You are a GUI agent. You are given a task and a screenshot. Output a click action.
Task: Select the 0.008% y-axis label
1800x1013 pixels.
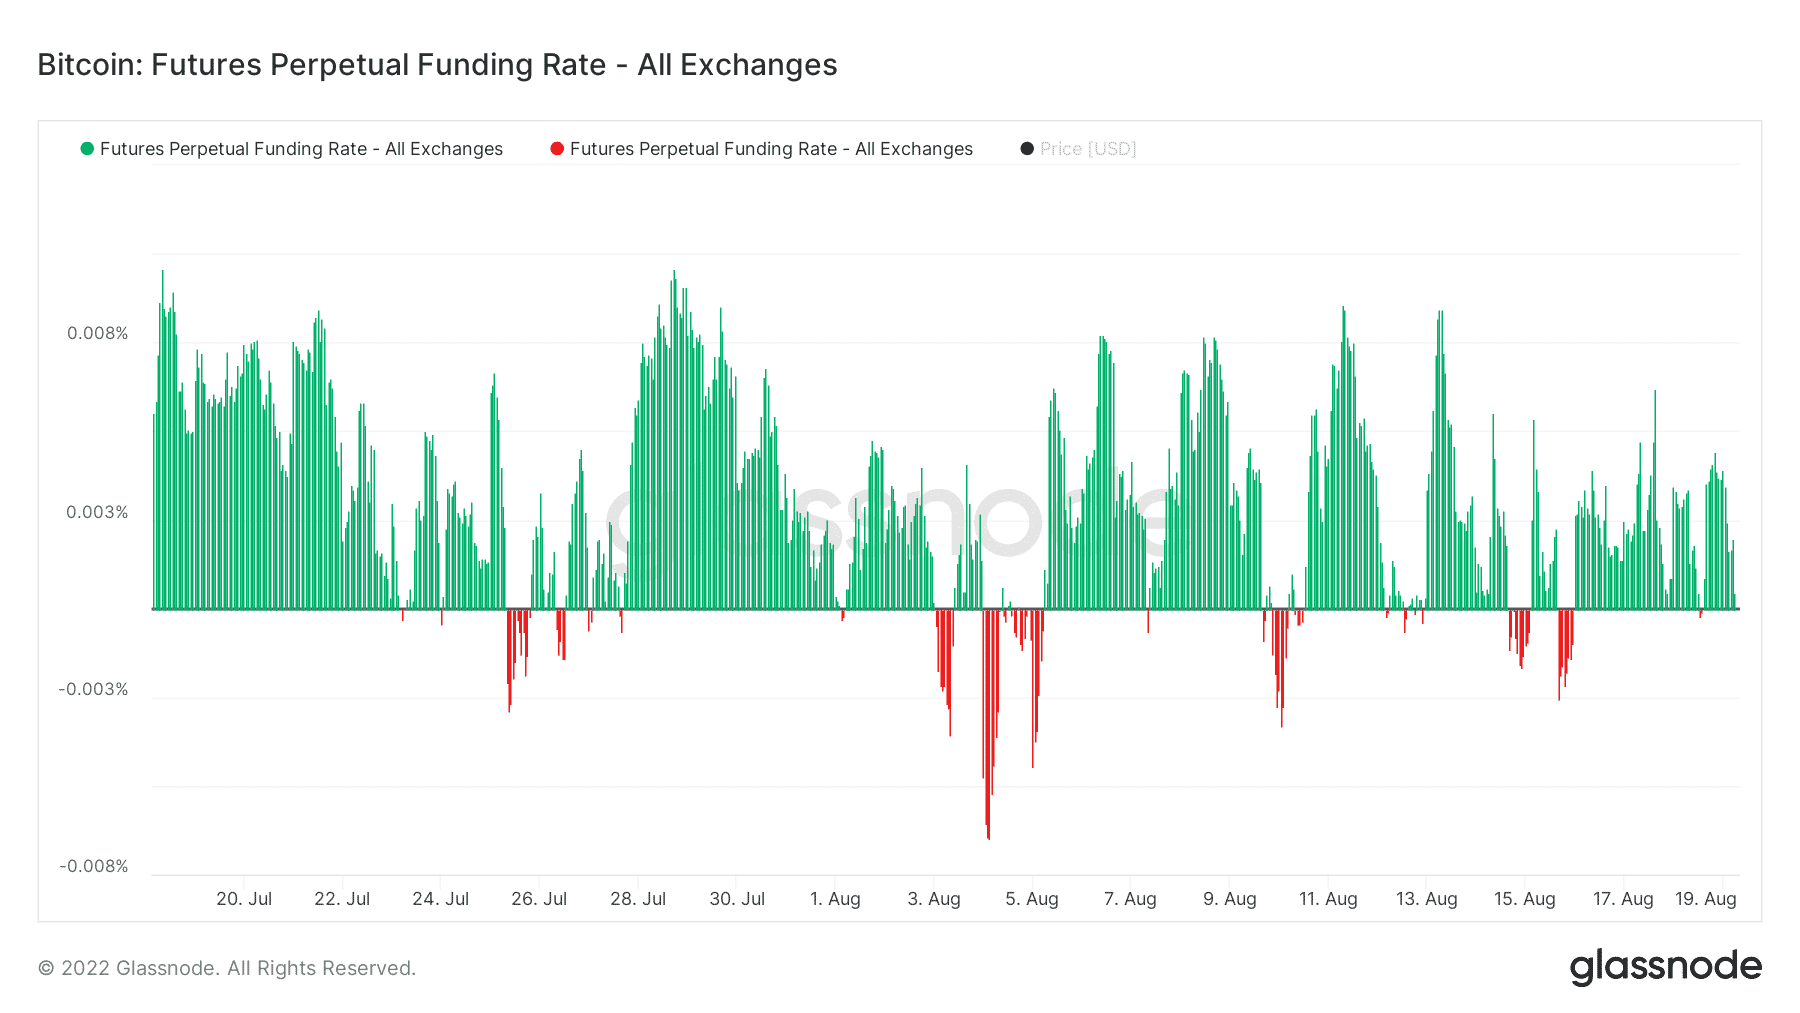pyautogui.click(x=98, y=333)
